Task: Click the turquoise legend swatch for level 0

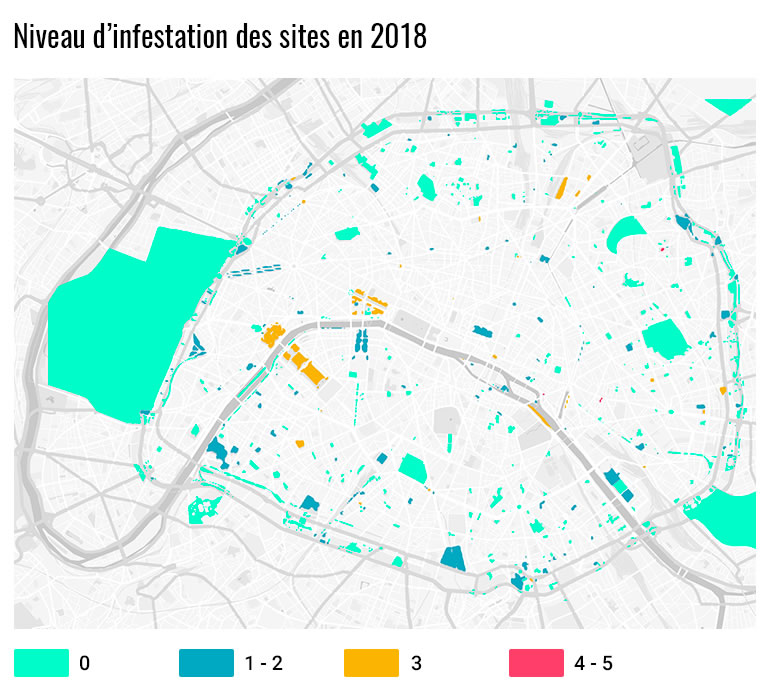Action: pos(41,663)
